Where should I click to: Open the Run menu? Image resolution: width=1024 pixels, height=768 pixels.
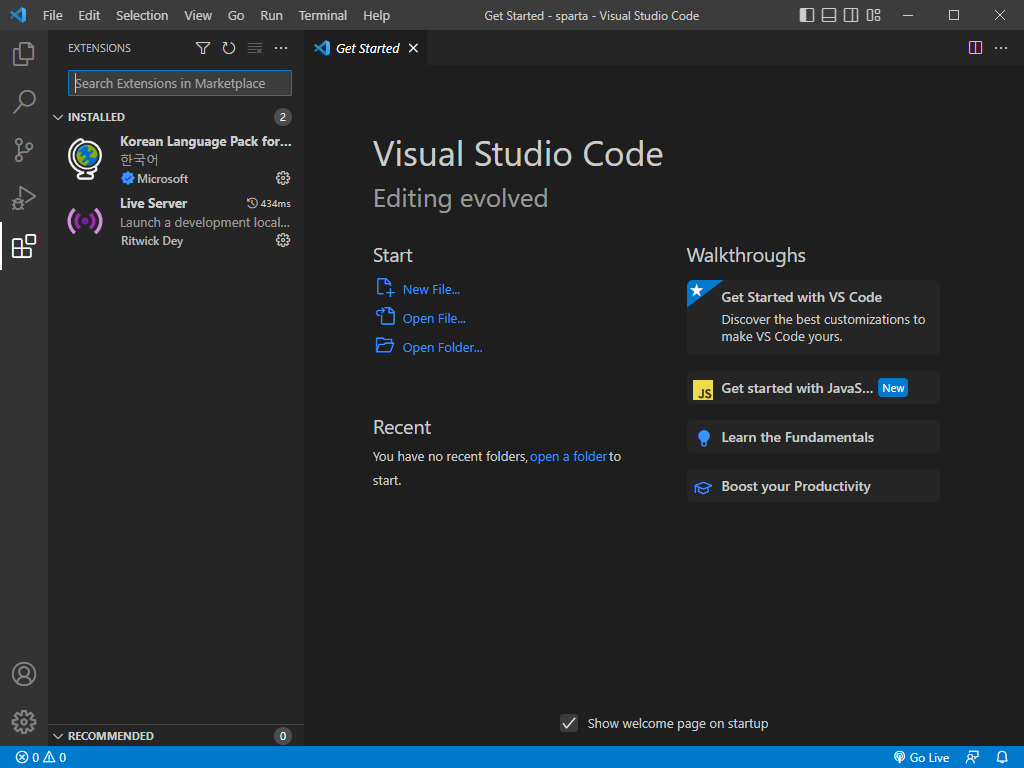tap(272, 15)
